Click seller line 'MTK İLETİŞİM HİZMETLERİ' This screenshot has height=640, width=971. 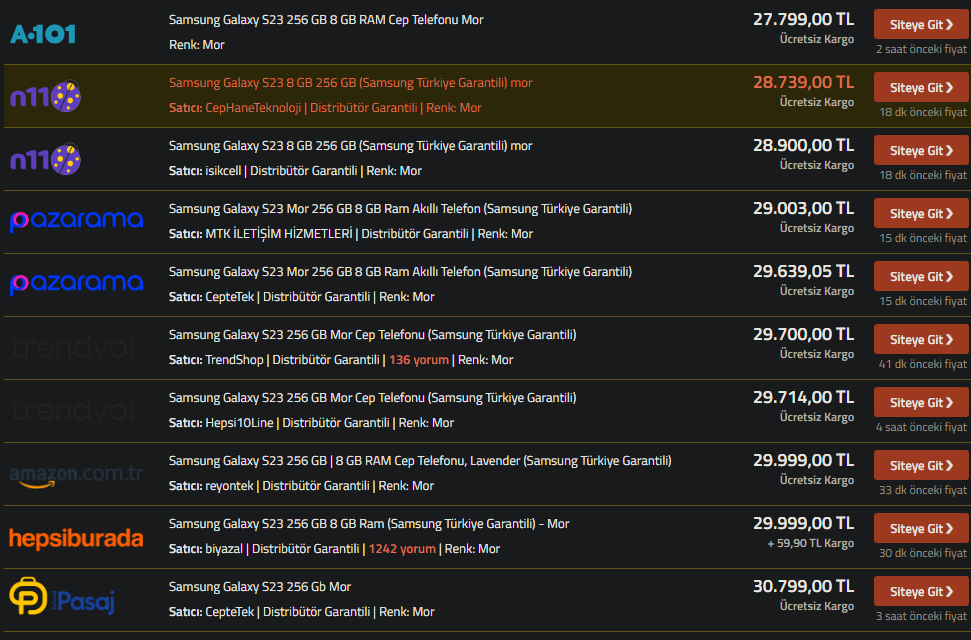[x=351, y=234]
